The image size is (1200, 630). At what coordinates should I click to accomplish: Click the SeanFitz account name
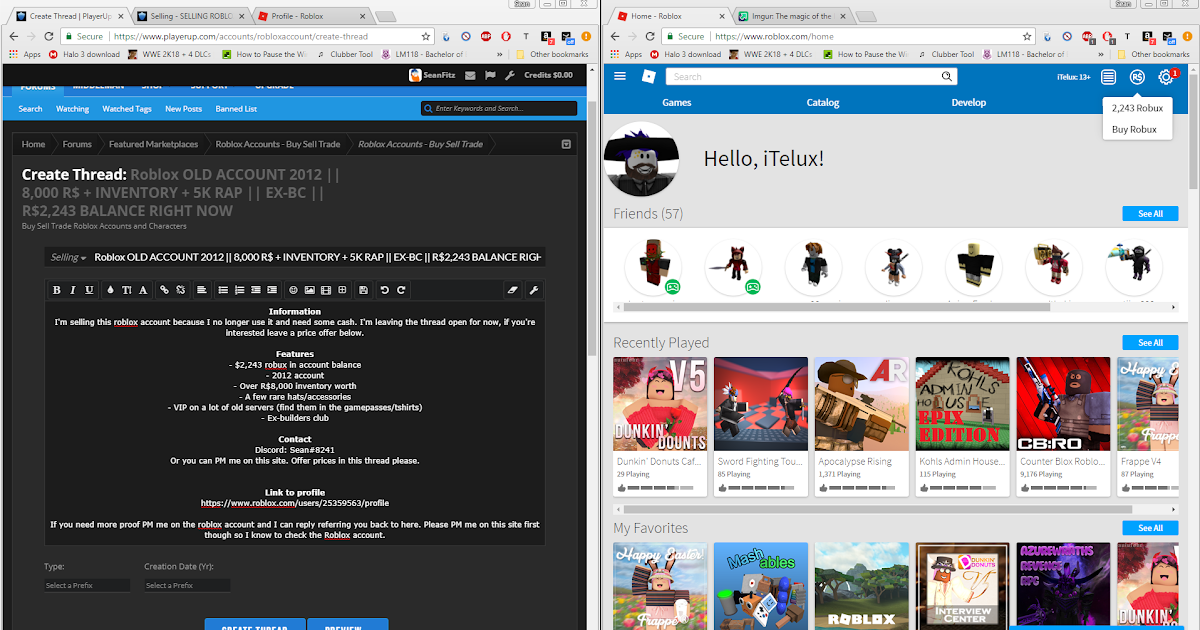click(437, 75)
